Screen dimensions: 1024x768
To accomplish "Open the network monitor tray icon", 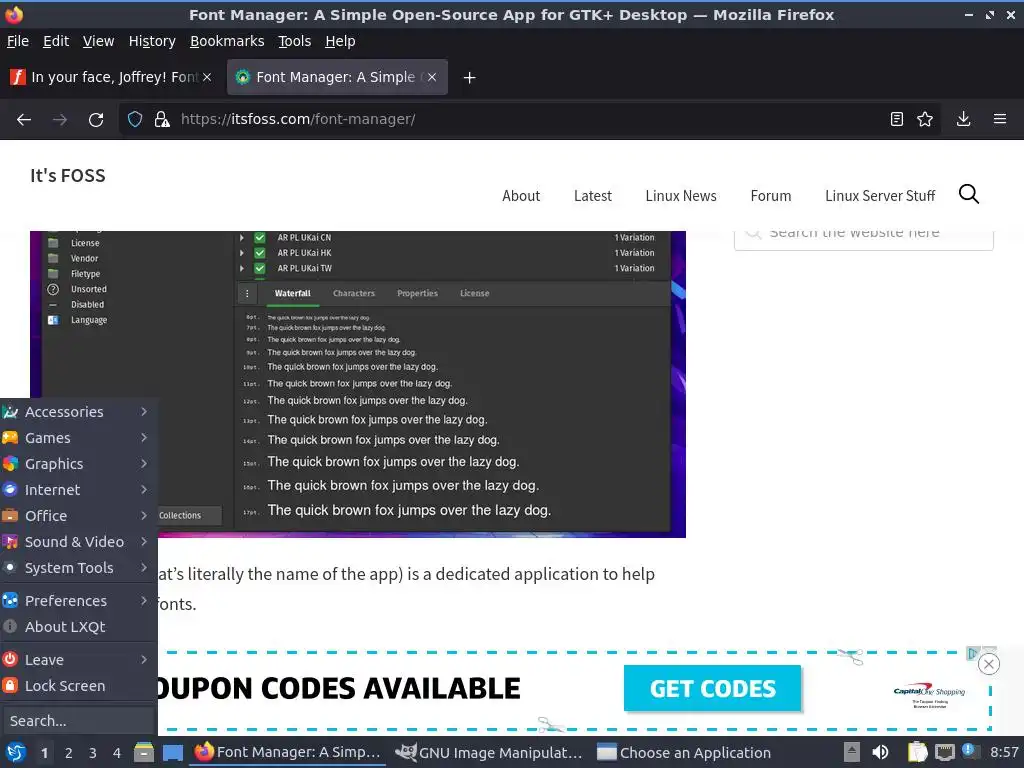I will pyautogui.click(x=944, y=752).
